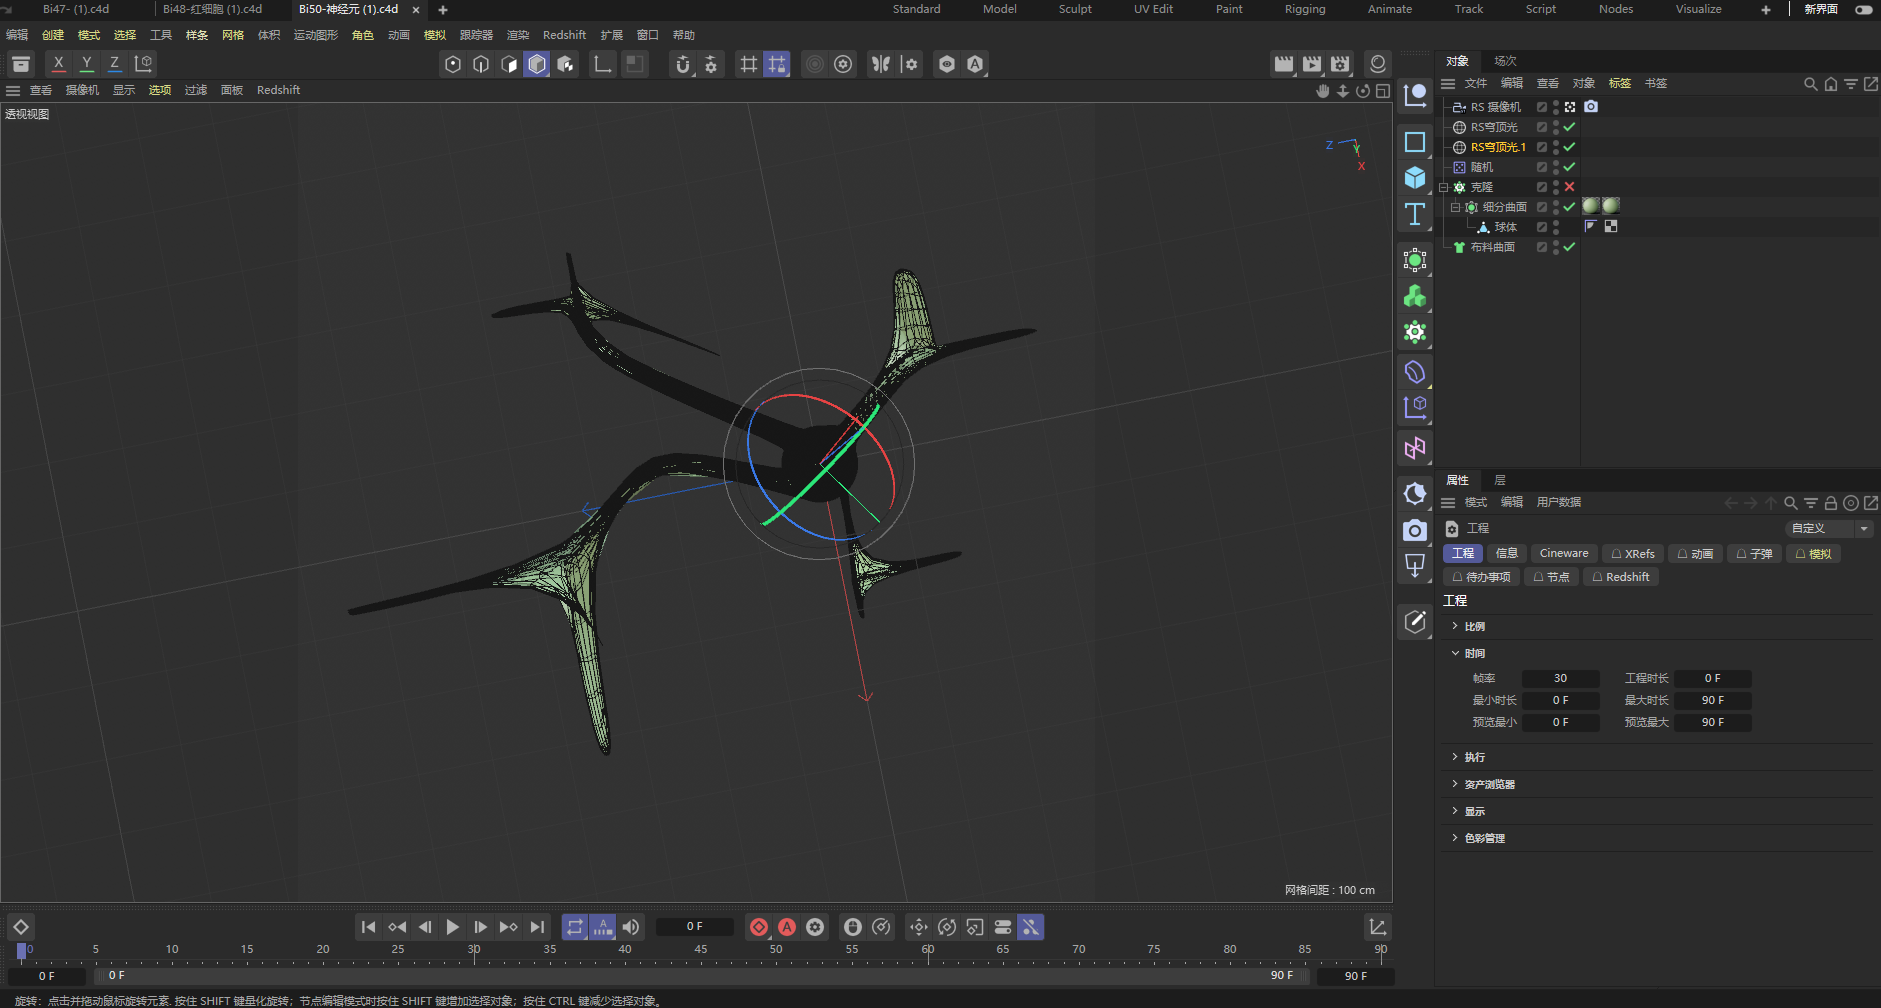Play the animation forward
This screenshot has width=1881, height=1008.
[453, 927]
